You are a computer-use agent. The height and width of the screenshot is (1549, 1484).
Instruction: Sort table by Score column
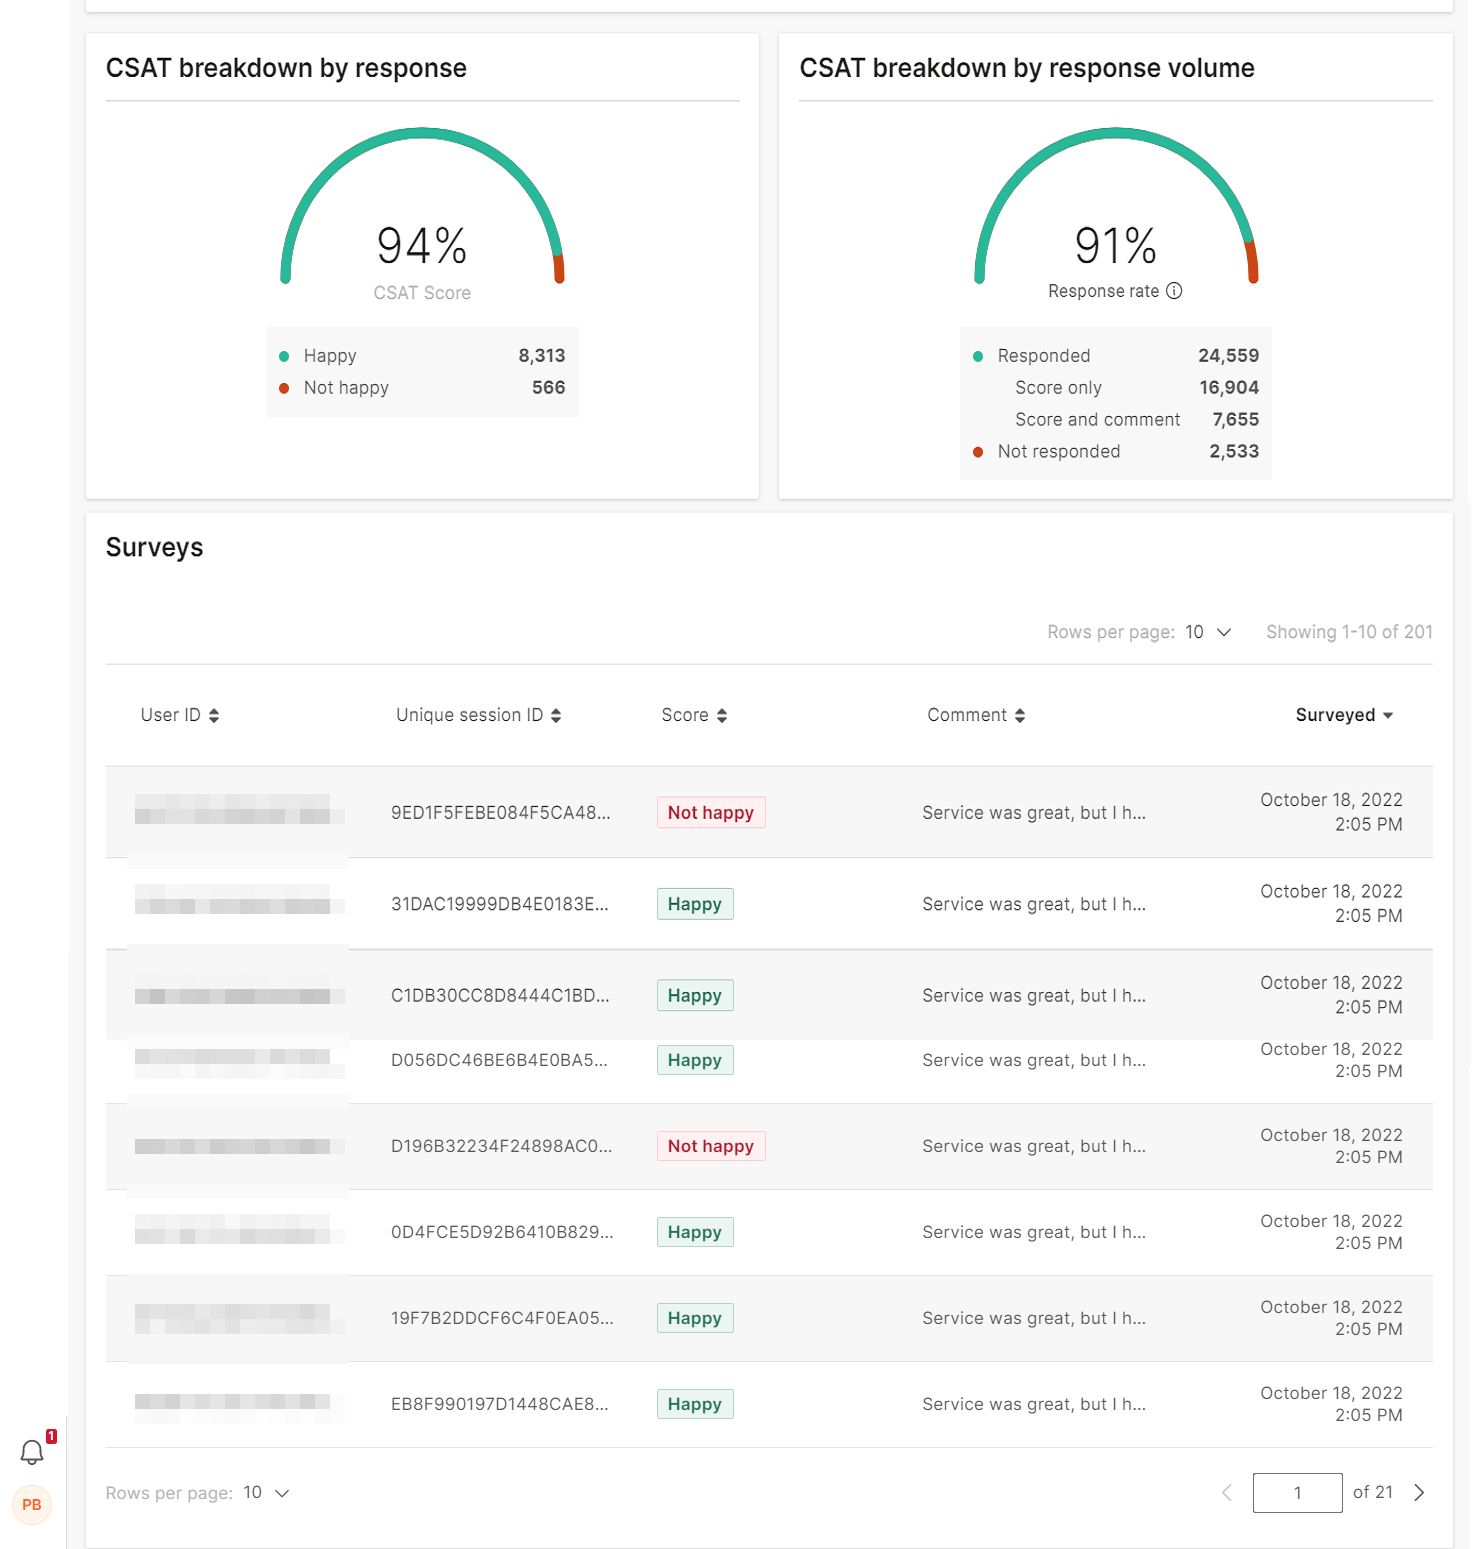pos(694,715)
